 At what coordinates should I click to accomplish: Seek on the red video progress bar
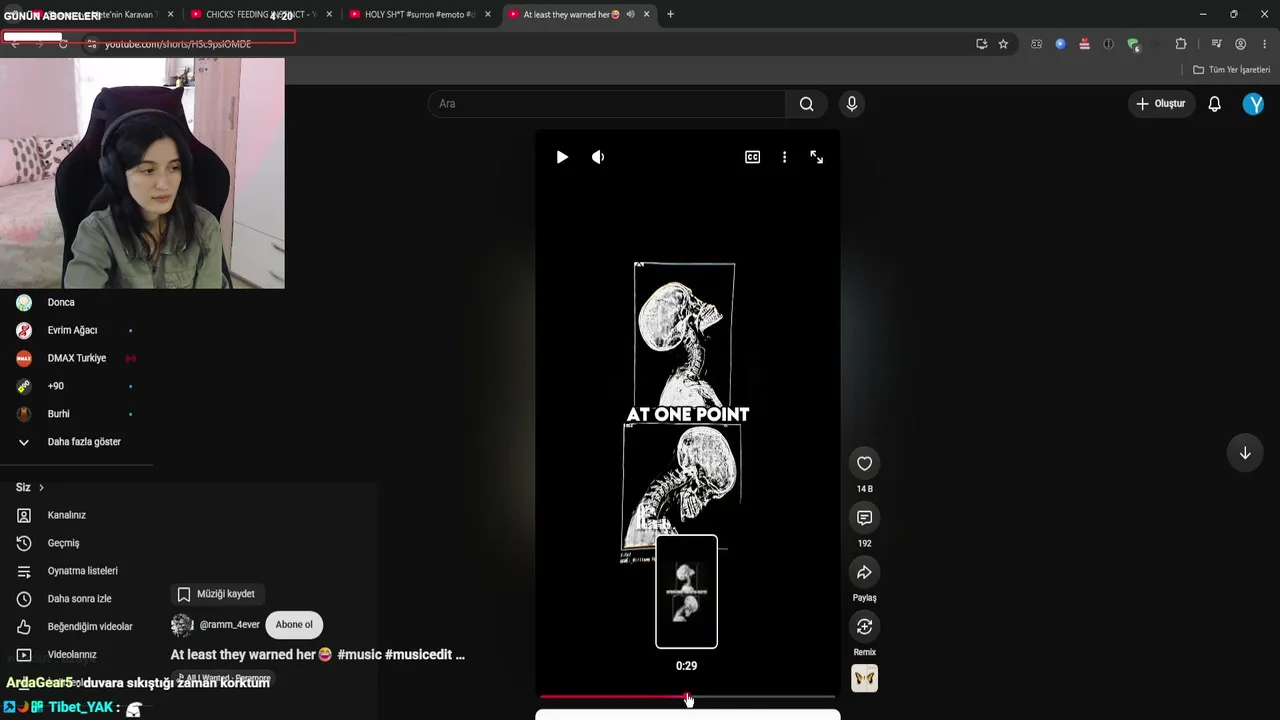pyautogui.click(x=687, y=696)
